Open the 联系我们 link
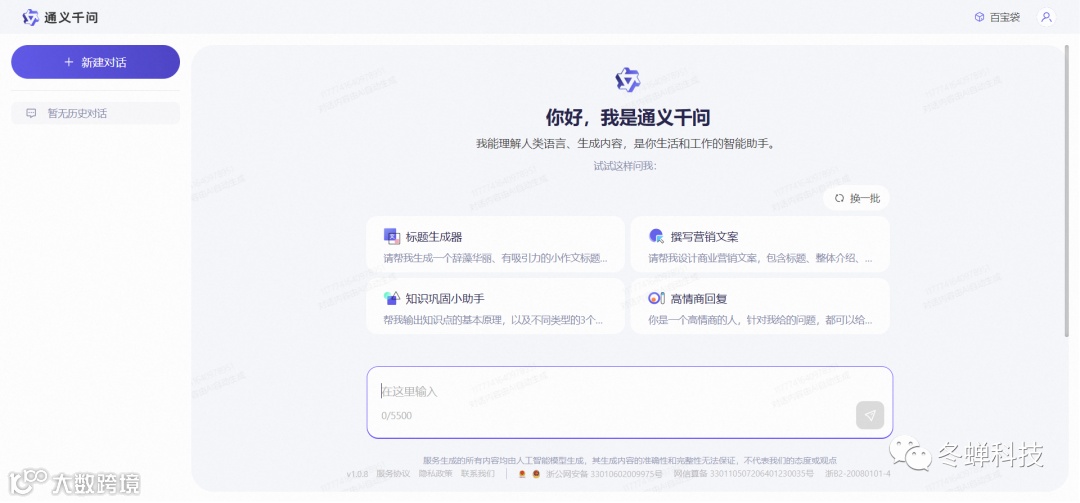This screenshot has width=1080, height=503. [x=478, y=474]
